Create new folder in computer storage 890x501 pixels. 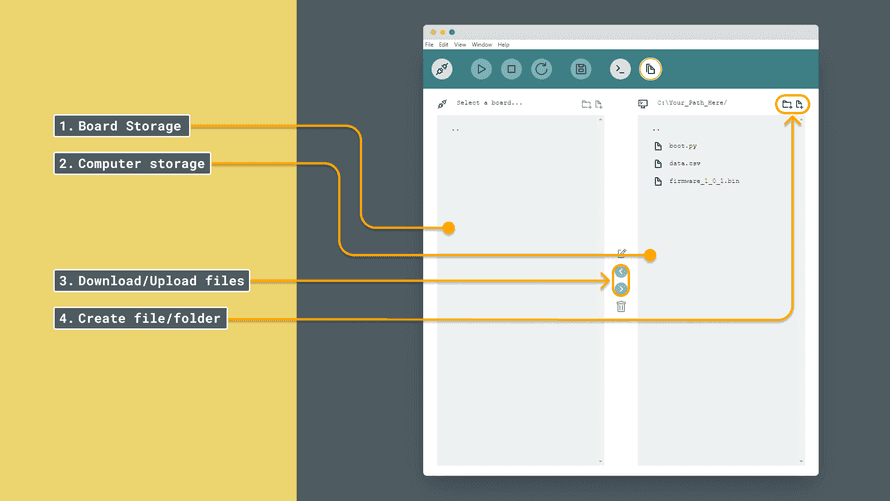coord(787,104)
